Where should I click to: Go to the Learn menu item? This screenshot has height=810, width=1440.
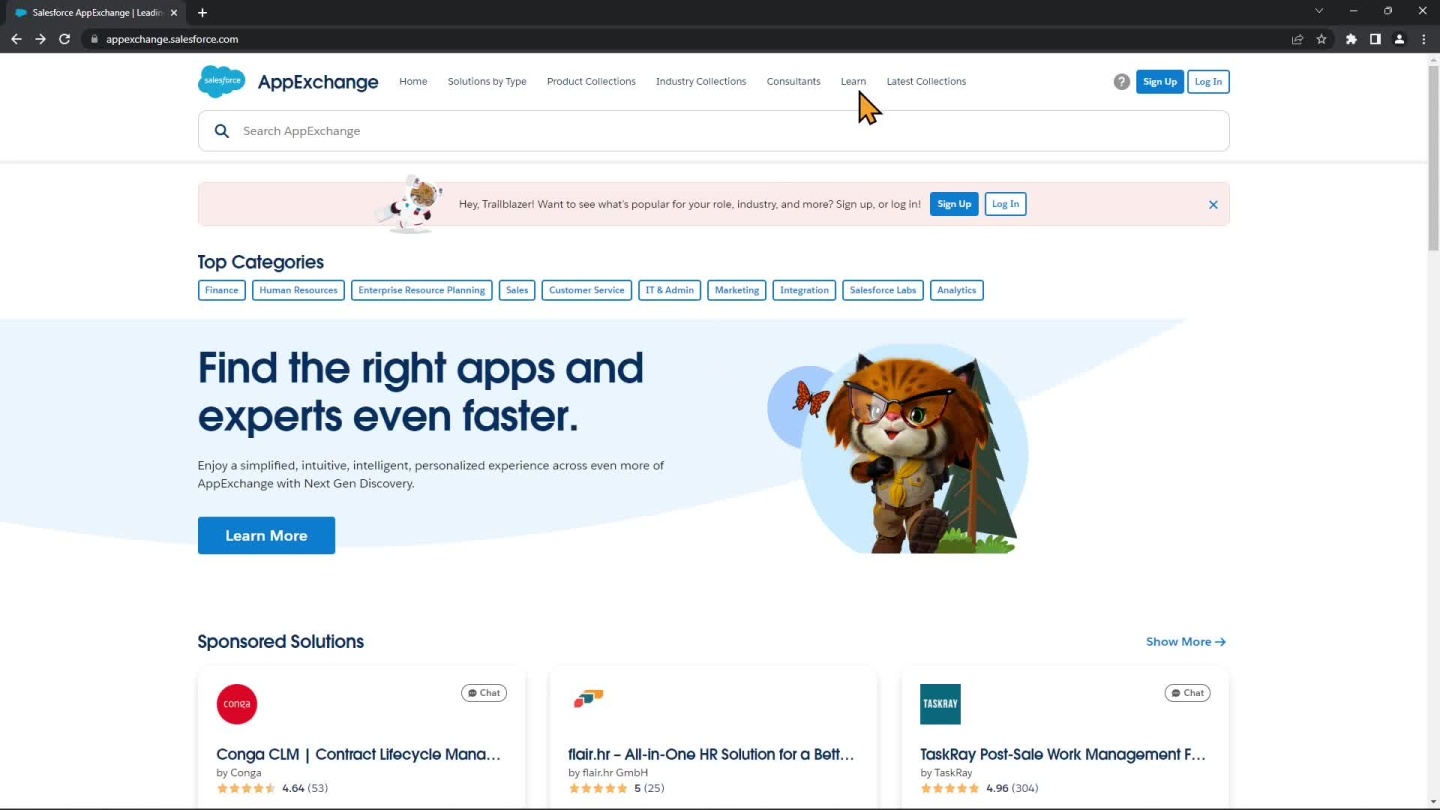(x=853, y=82)
